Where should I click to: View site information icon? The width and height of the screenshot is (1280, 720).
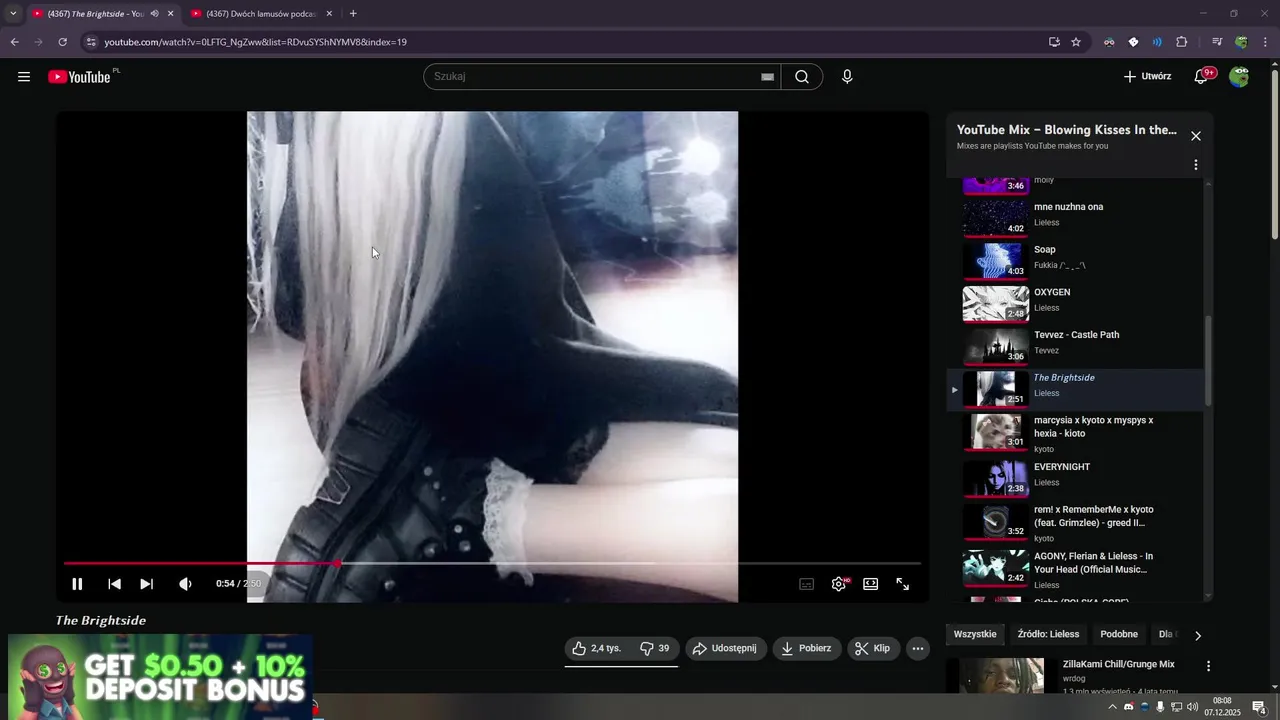click(x=90, y=42)
